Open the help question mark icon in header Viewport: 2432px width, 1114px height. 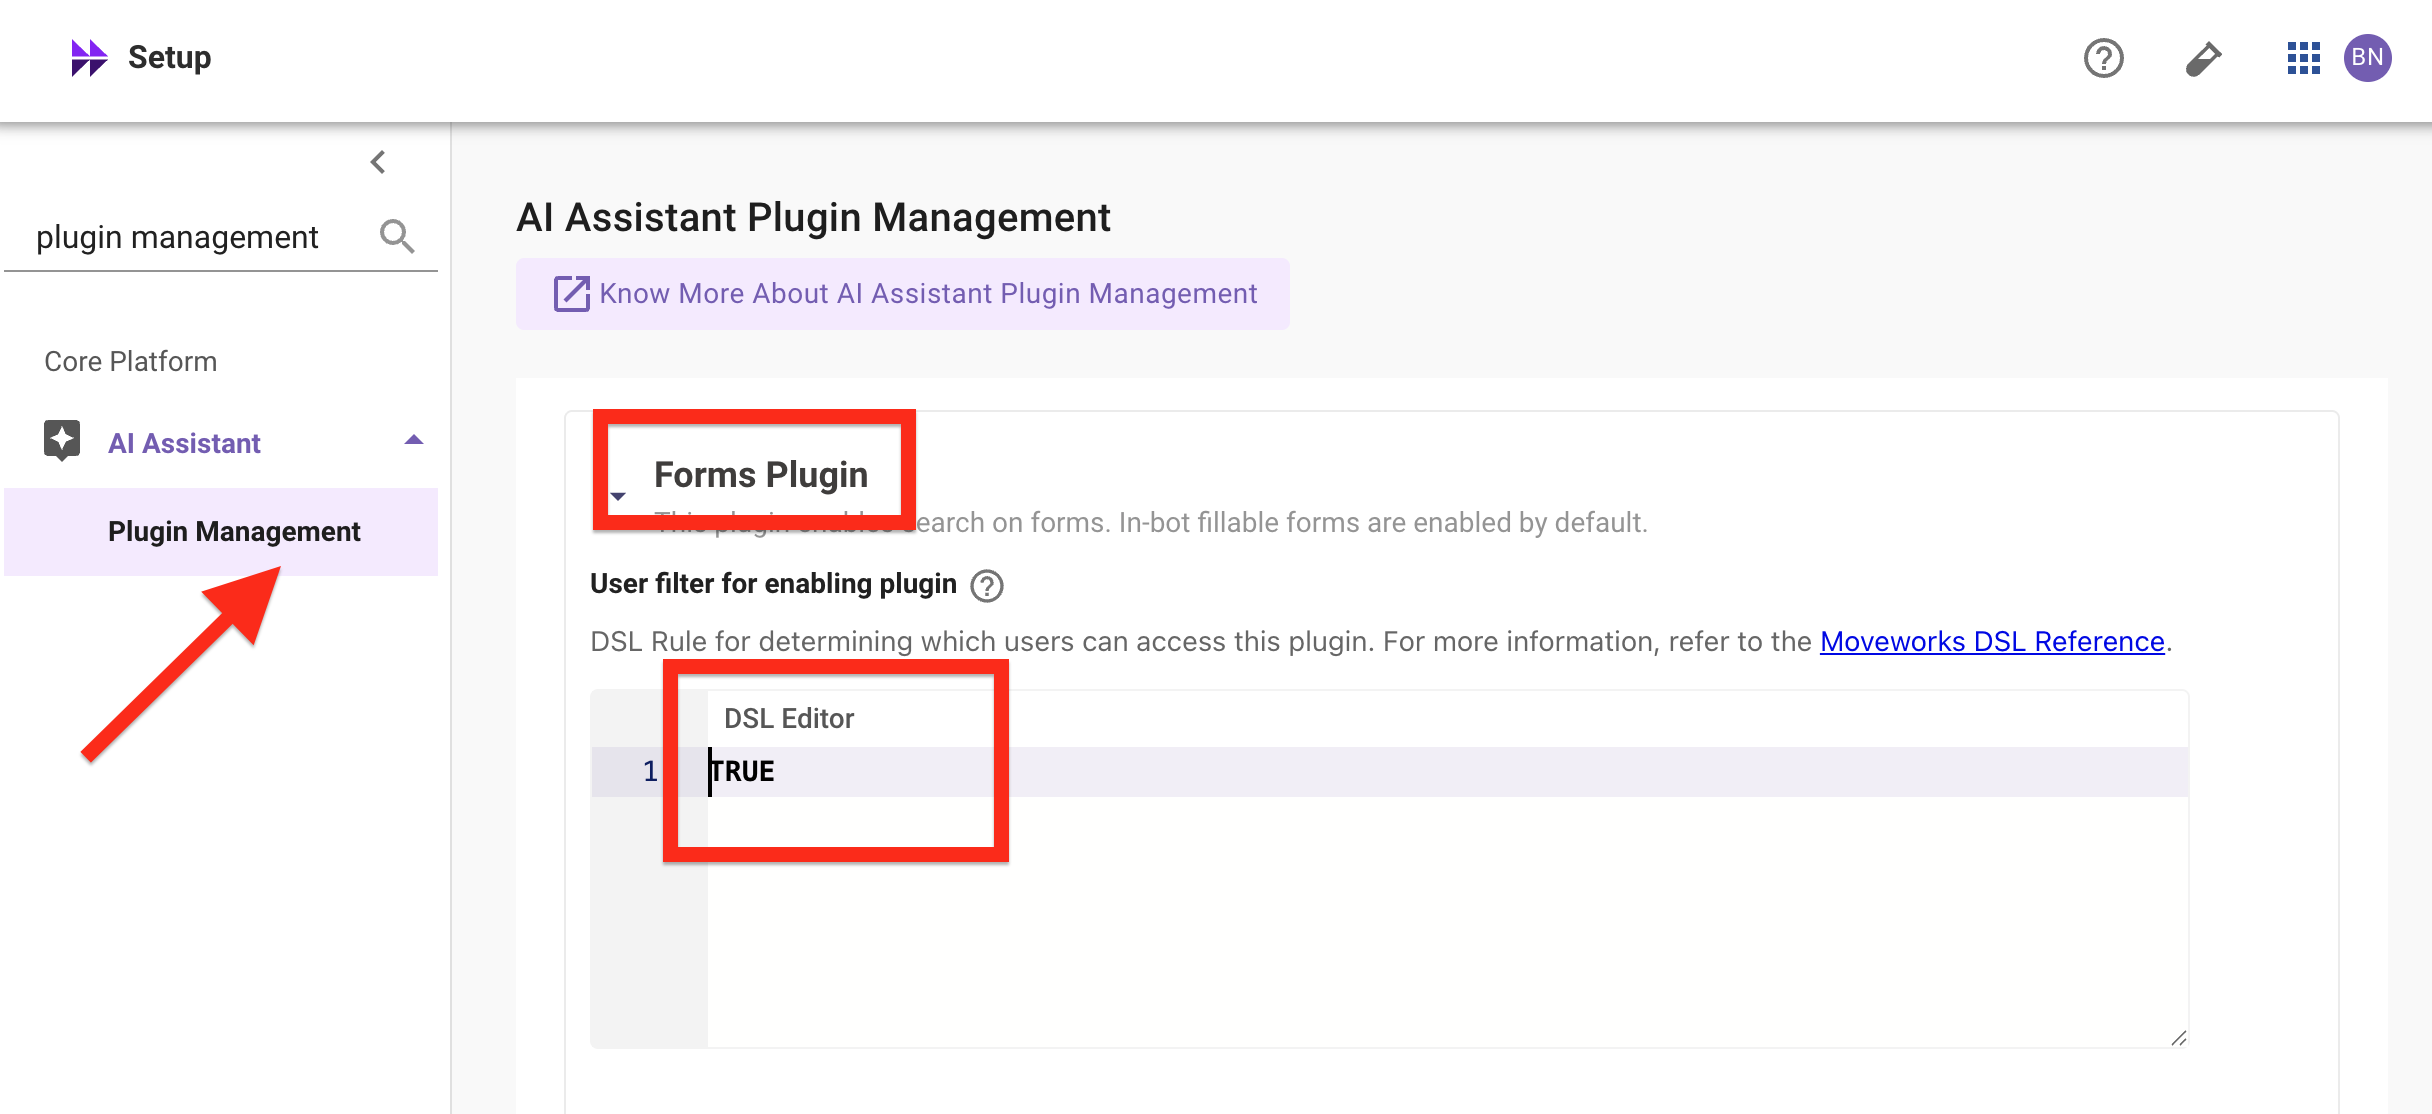pyautogui.click(x=2103, y=58)
